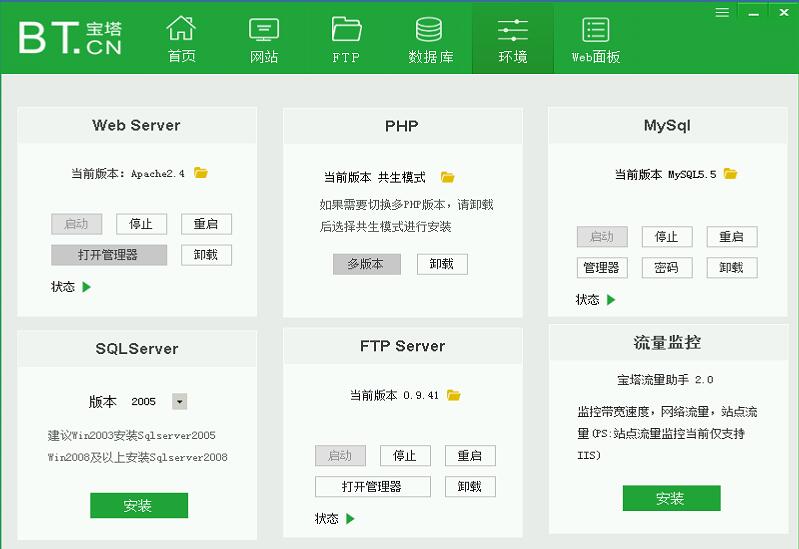Open the FTP Server 0.9.41 folder icon
Viewport: 799px width, 549px height.
454,395
